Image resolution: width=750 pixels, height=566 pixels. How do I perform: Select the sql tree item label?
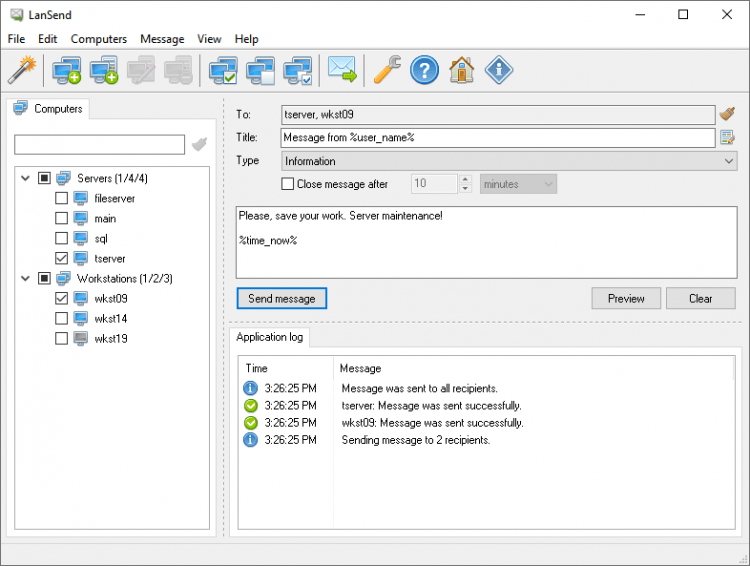(101, 238)
